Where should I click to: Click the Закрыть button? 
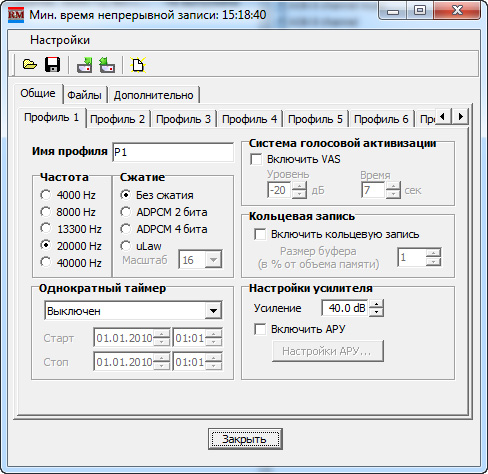pos(245,439)
